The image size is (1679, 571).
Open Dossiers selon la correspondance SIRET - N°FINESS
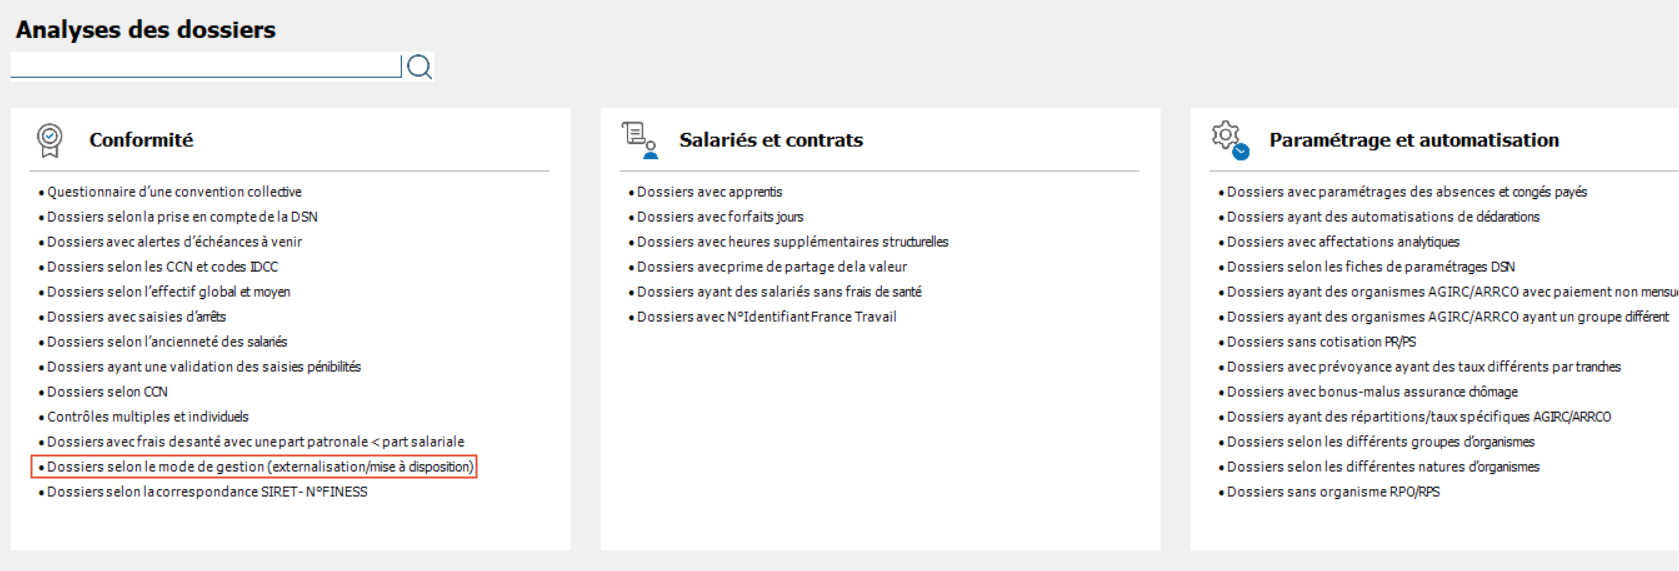coord(207,492)
